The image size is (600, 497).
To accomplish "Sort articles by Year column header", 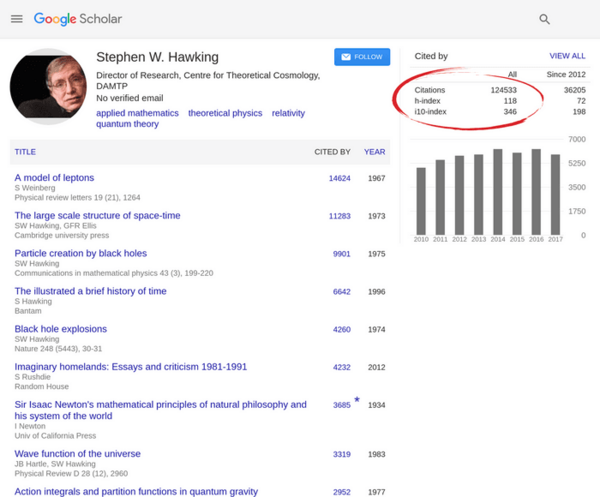I will [x=374, y=152].
